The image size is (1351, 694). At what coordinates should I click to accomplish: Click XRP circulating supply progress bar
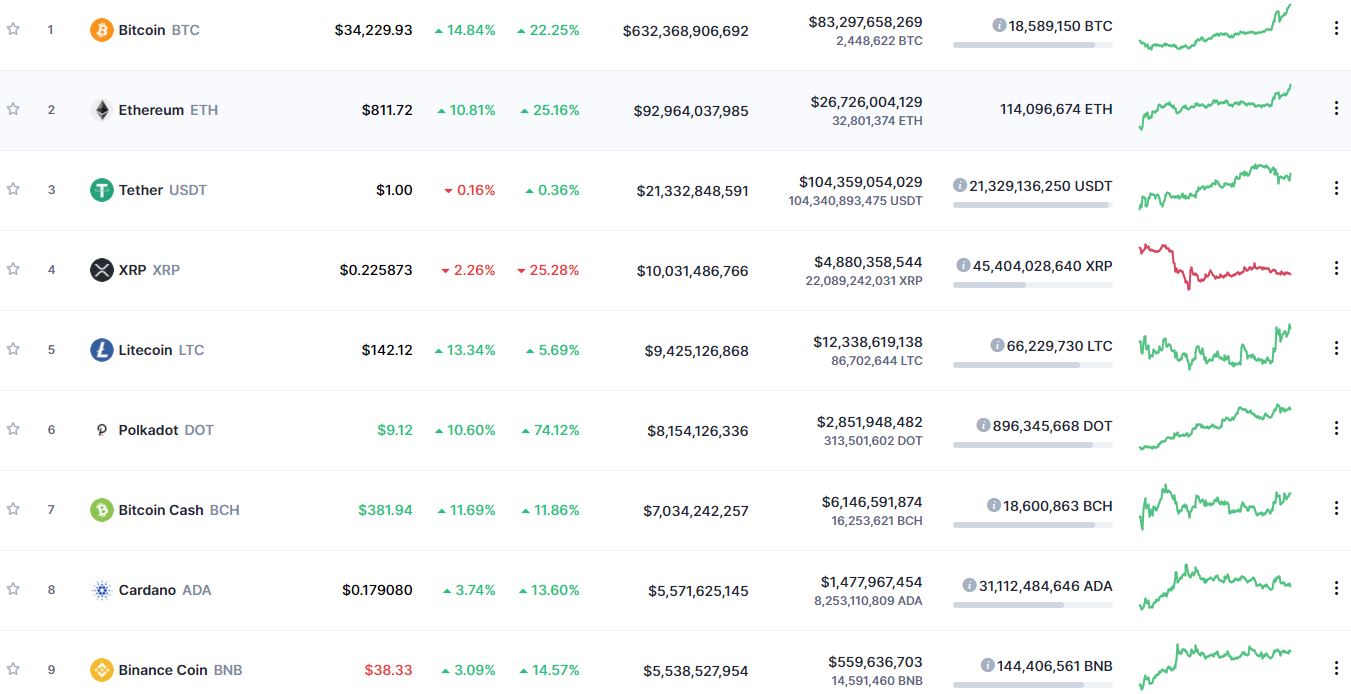click(x=1032, y=285)
